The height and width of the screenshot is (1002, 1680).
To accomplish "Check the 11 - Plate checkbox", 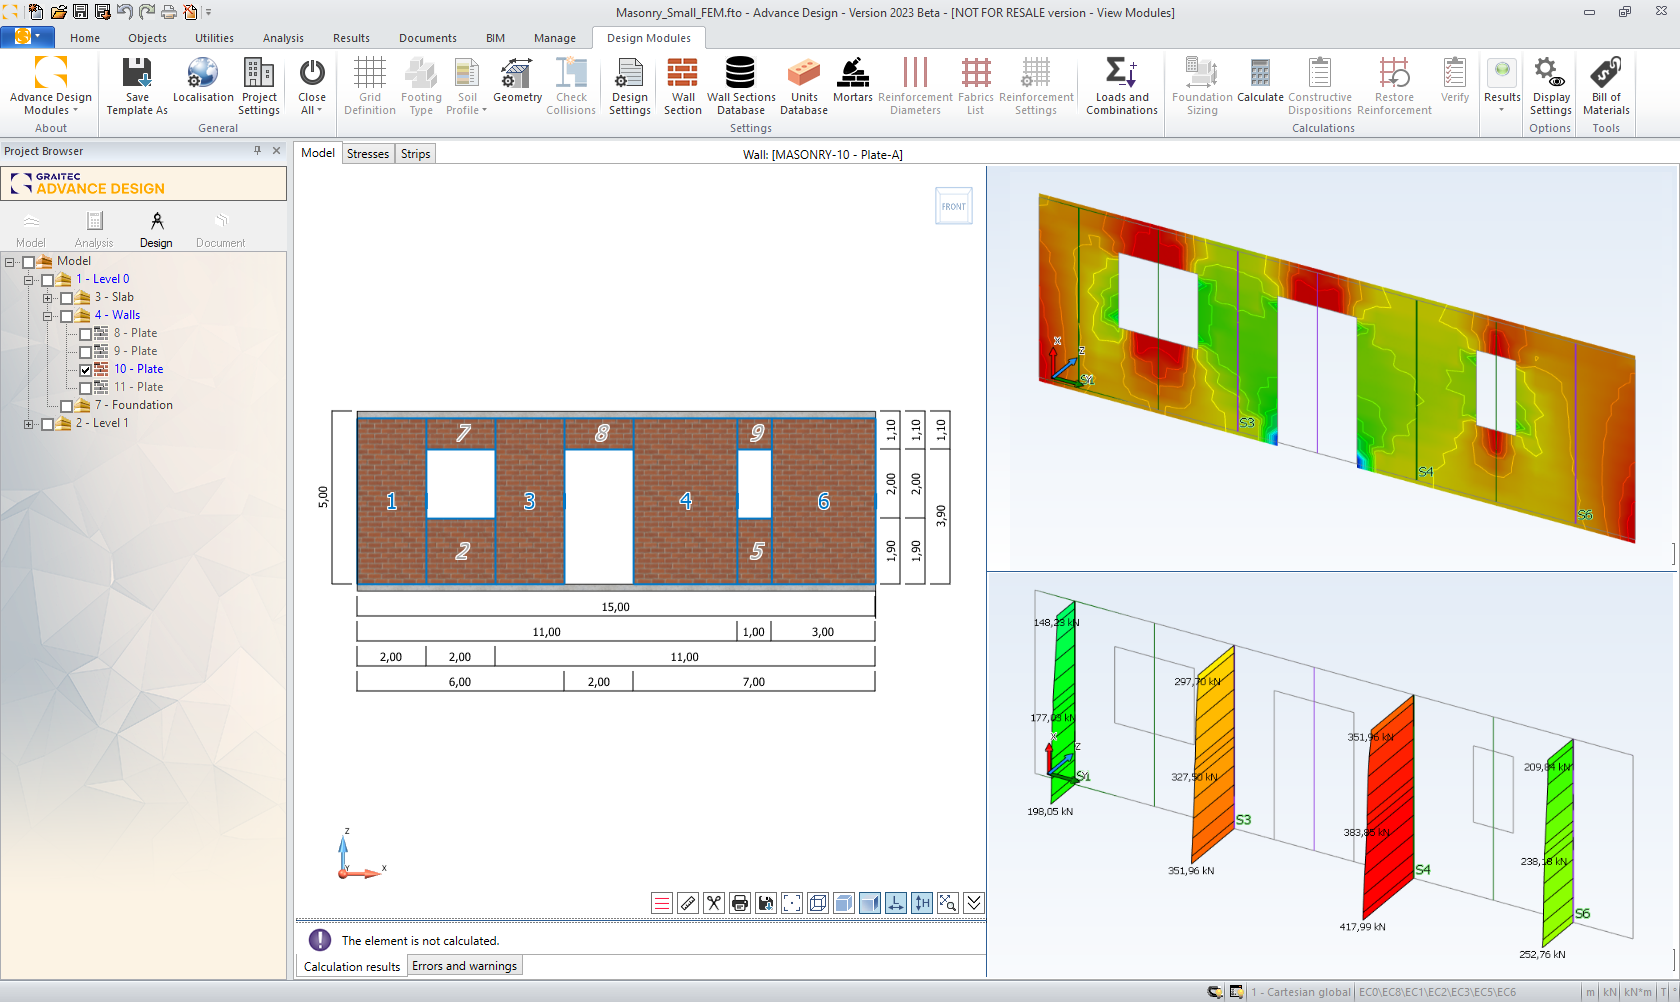I will (86, 388).
